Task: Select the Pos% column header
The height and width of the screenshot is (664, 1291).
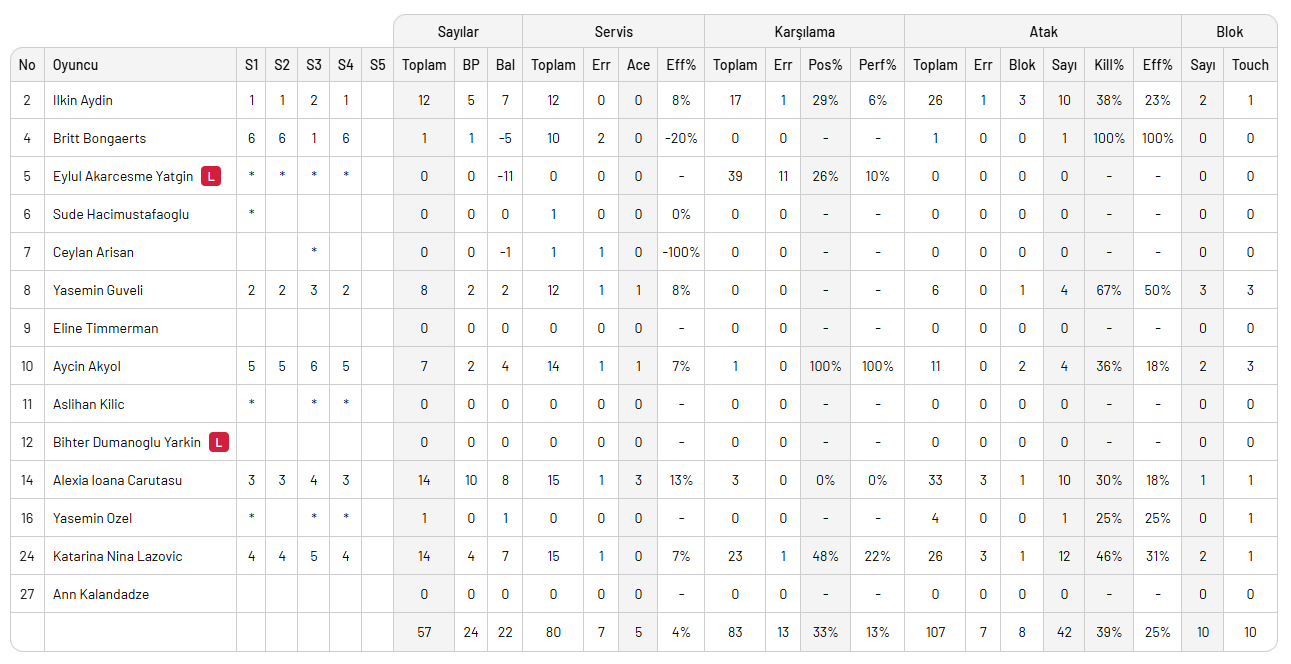Action: pos(825,65)
